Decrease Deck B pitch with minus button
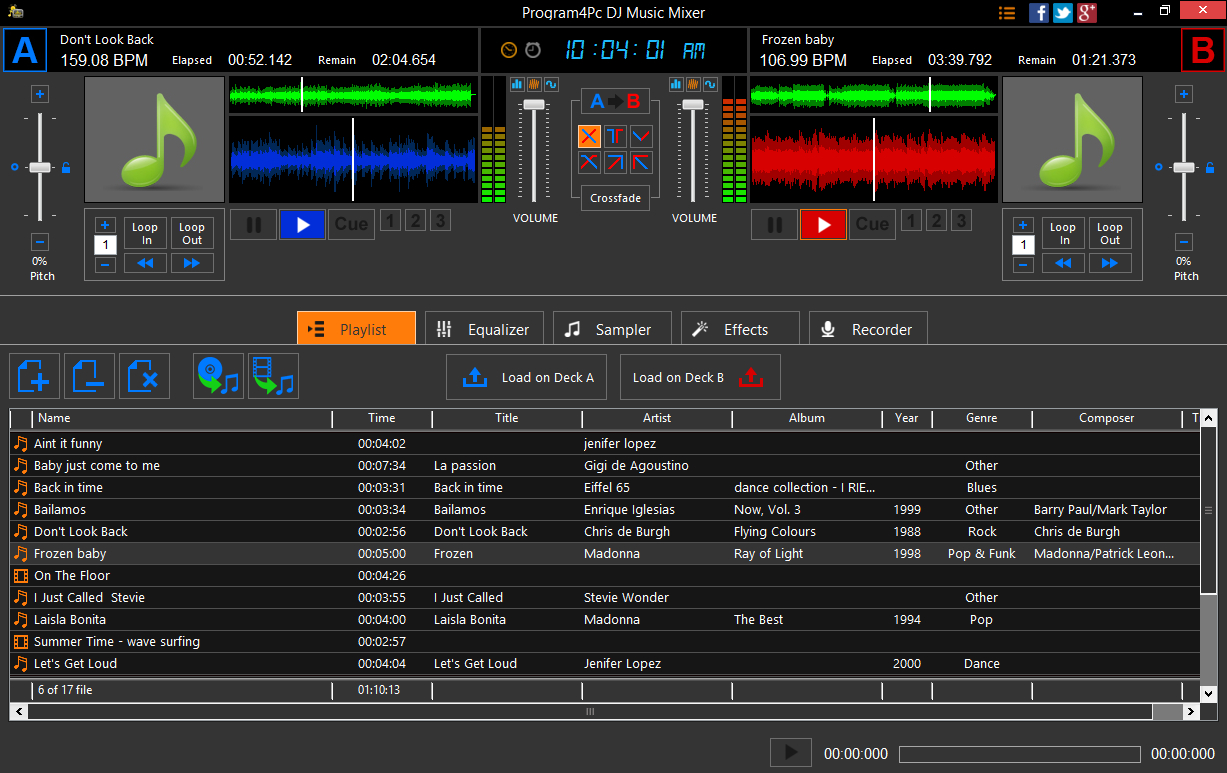 (1184, 242)
